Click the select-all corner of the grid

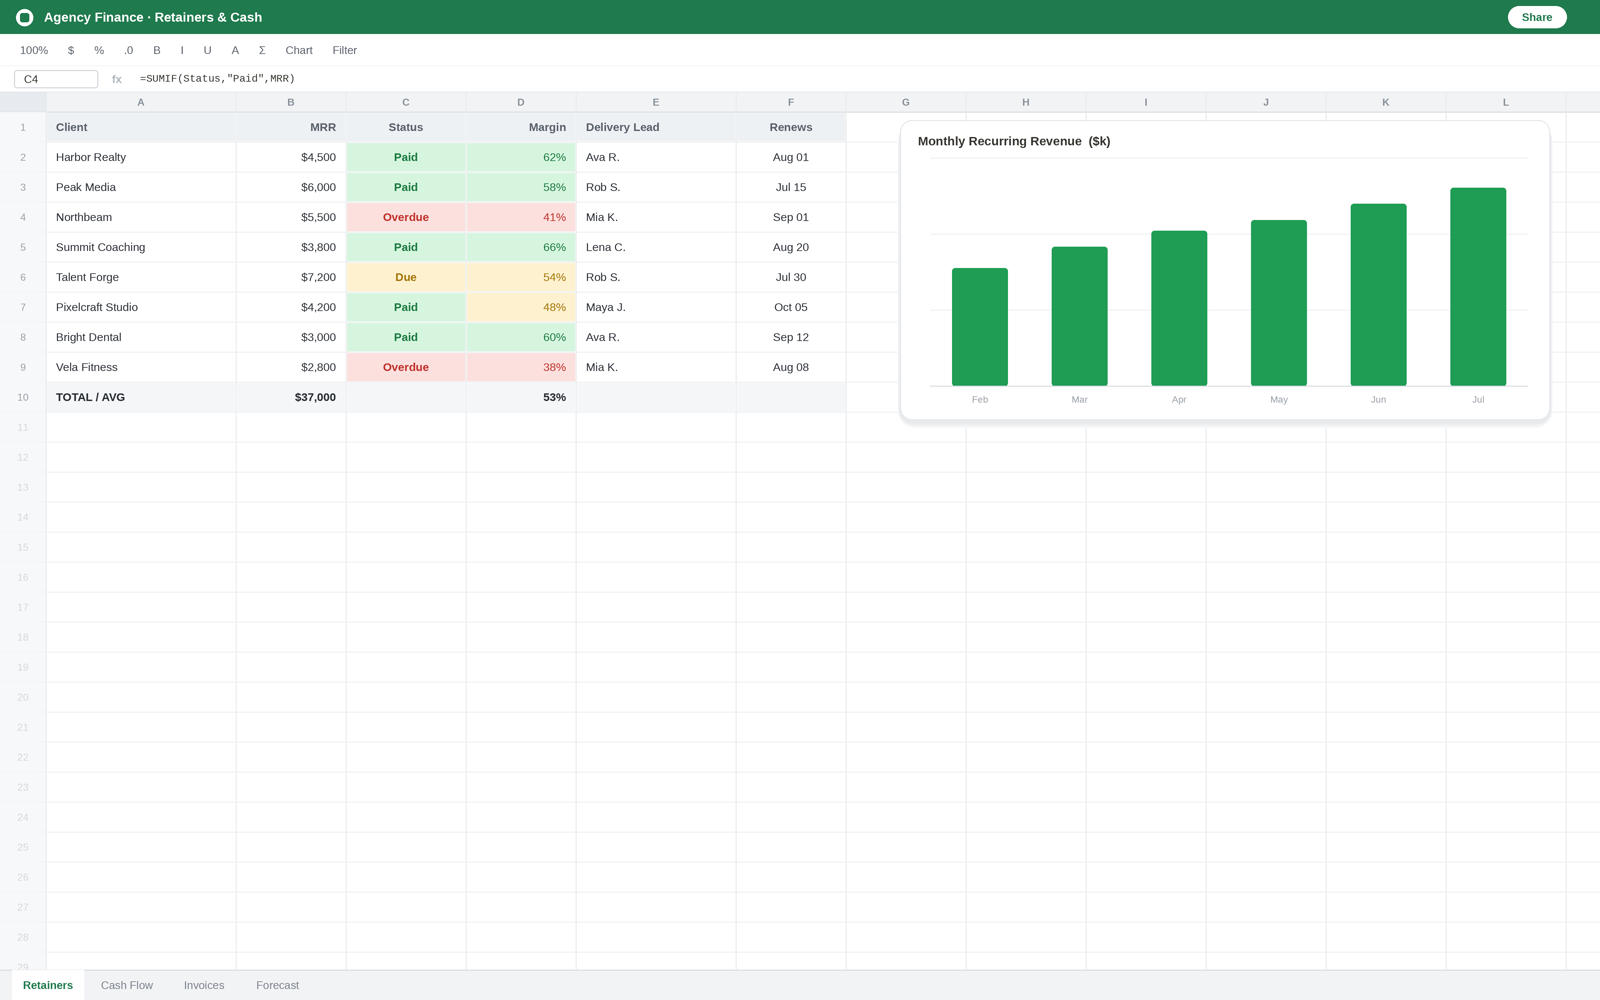[23, 102]
